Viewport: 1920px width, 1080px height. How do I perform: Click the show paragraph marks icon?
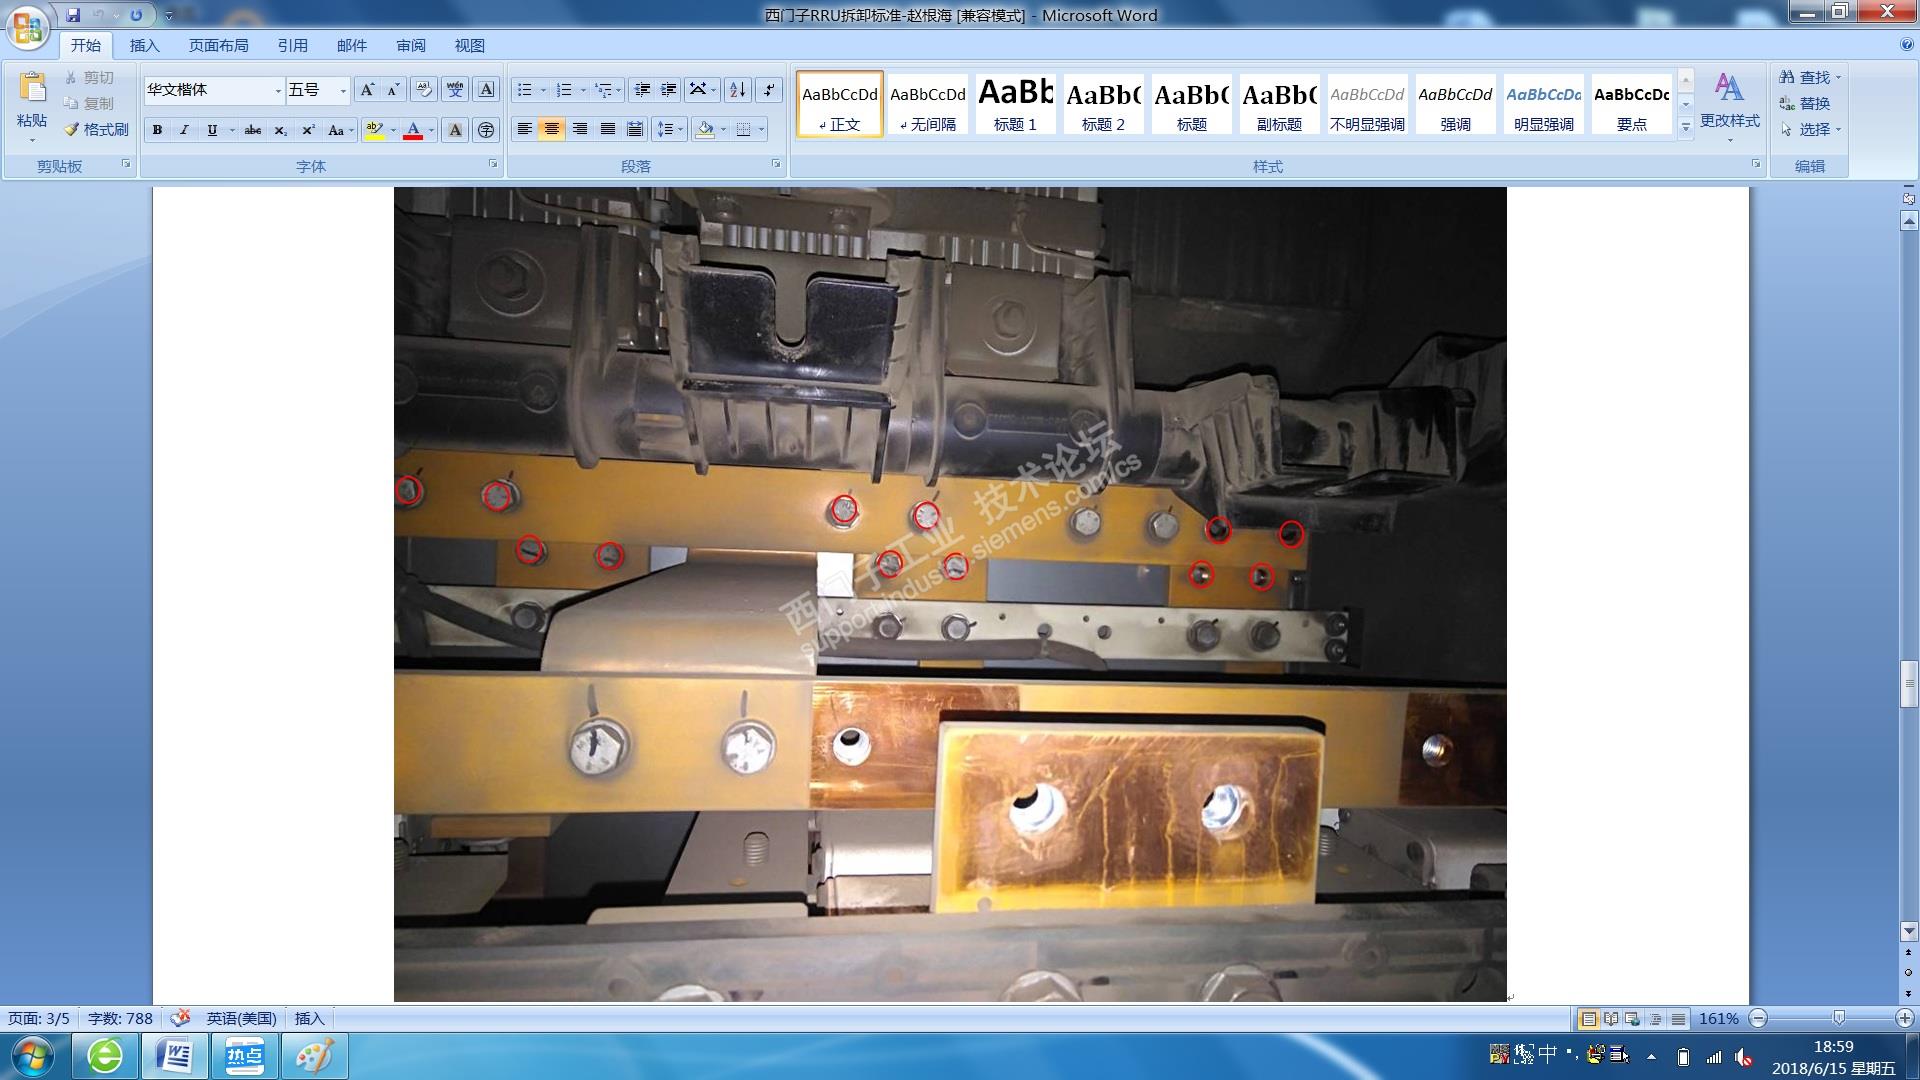click(x=769, y=90)
